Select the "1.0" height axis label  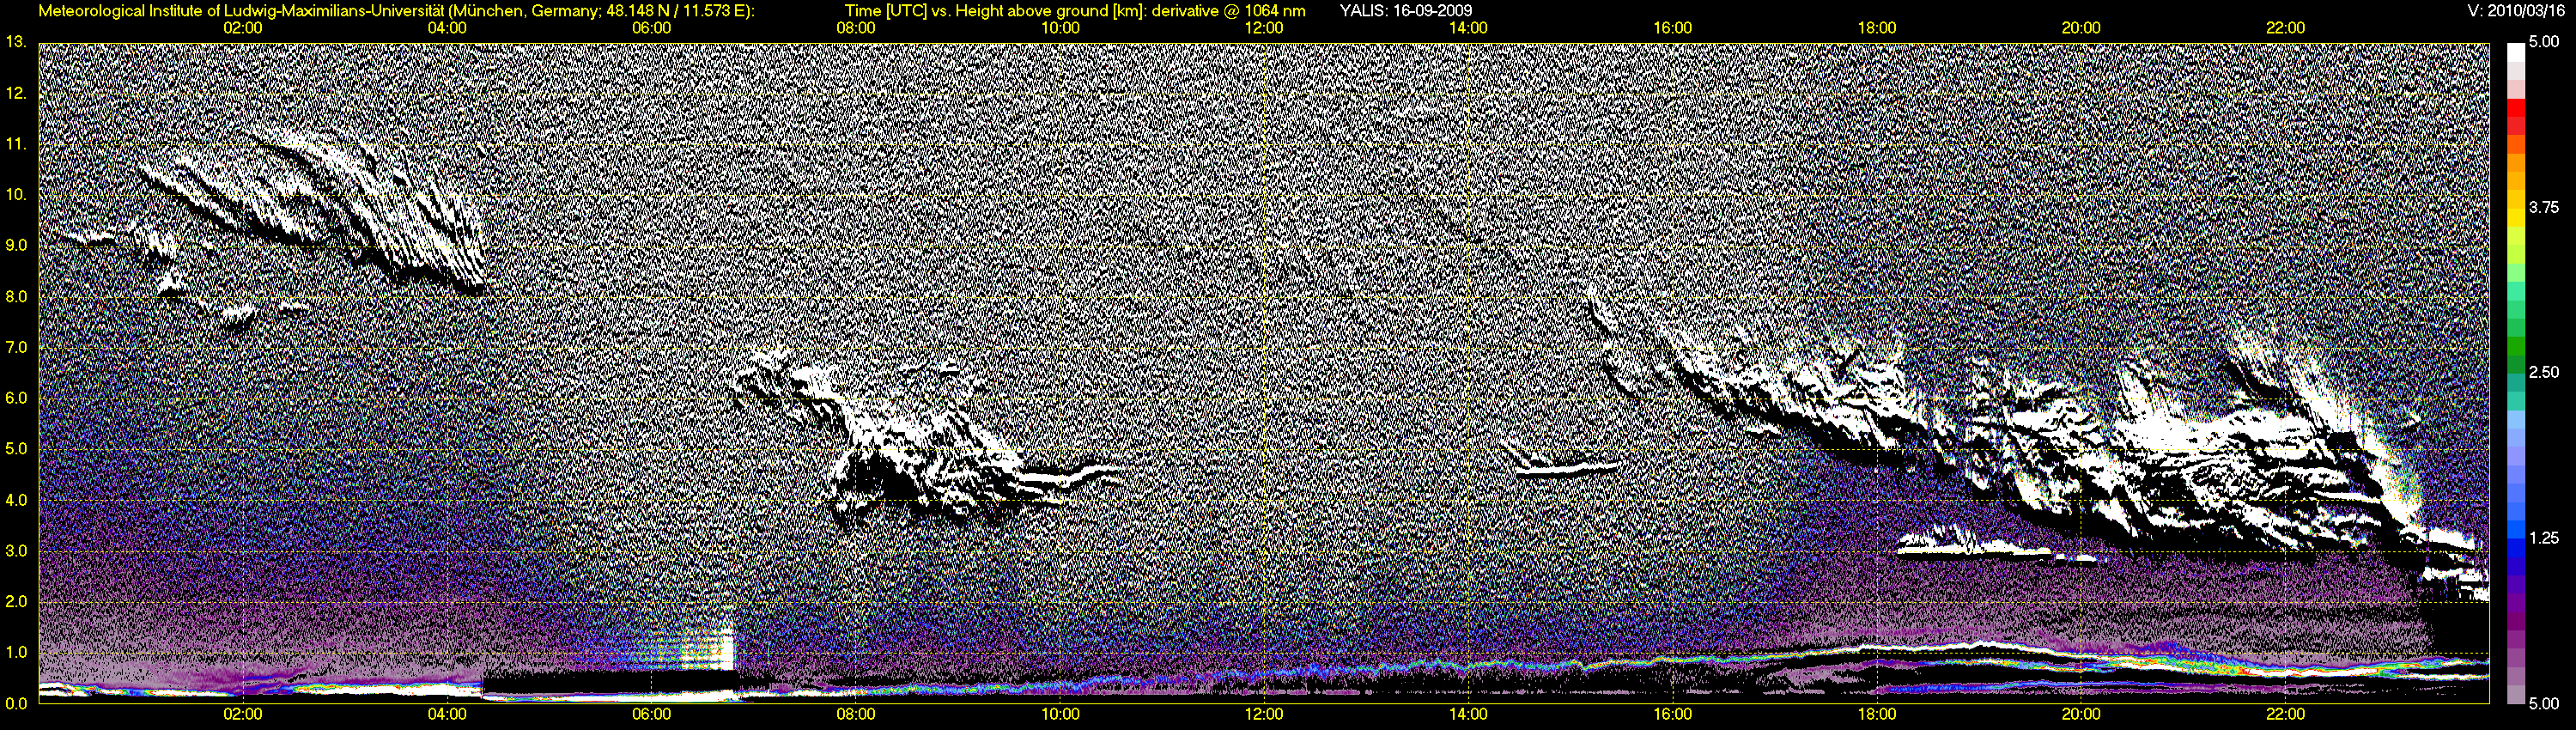pyautogui.click(x=16, y=652)
